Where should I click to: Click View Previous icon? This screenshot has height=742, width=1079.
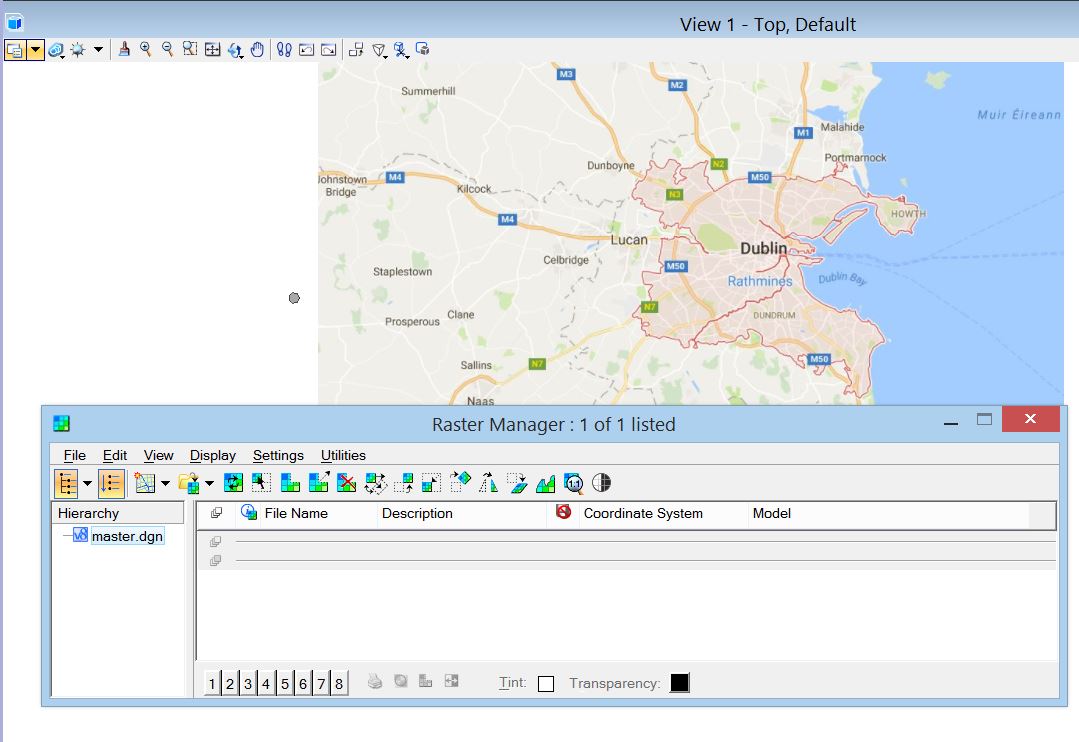(x=307, y=49)
